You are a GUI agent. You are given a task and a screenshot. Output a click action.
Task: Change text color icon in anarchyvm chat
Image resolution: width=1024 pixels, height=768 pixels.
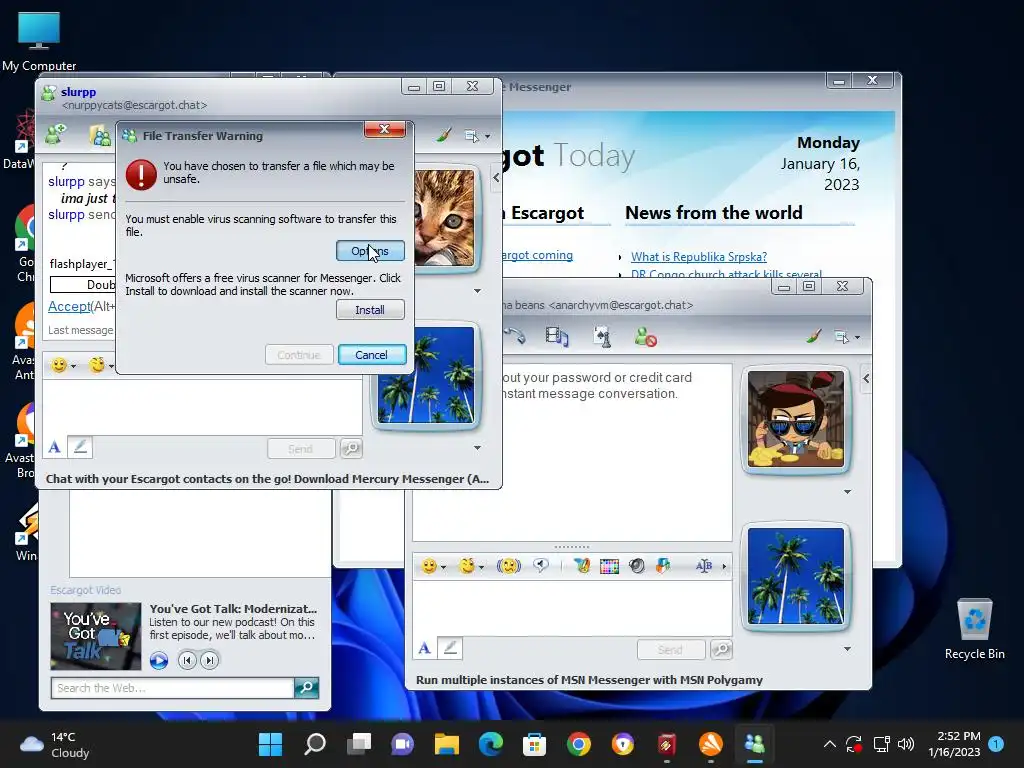[x=581, y=566]
